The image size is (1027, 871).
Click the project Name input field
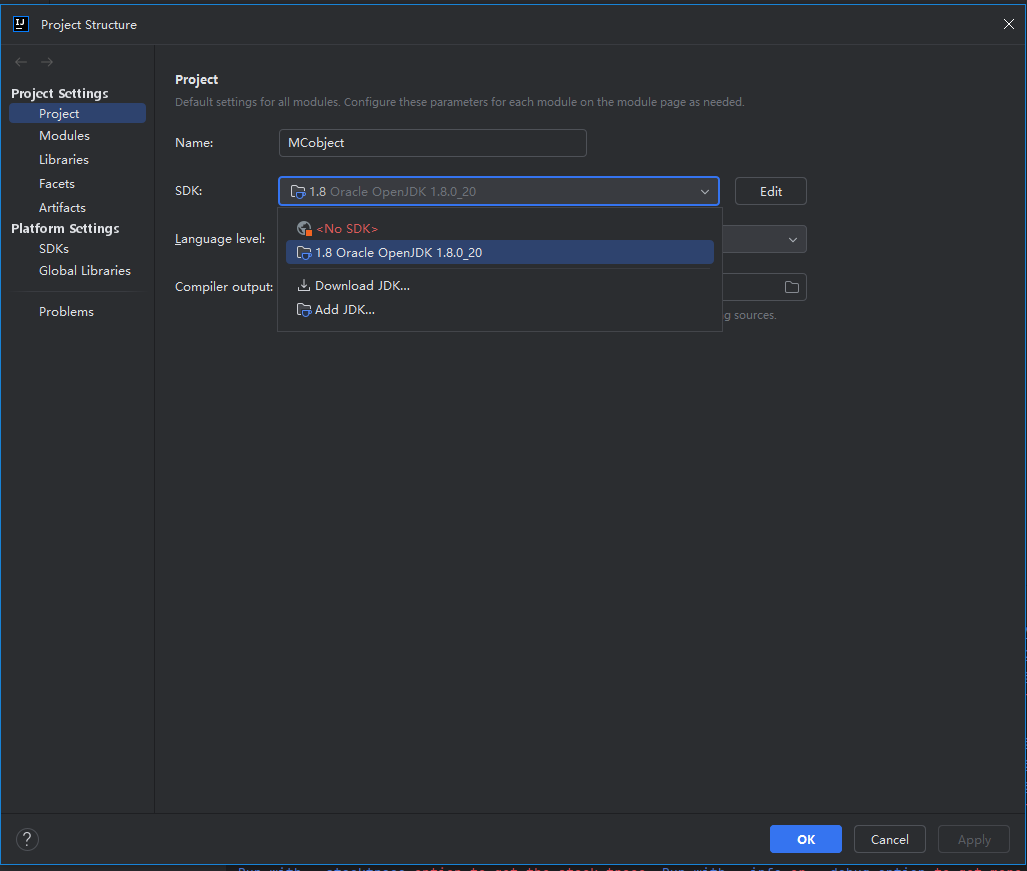click(x=432, y=143)
